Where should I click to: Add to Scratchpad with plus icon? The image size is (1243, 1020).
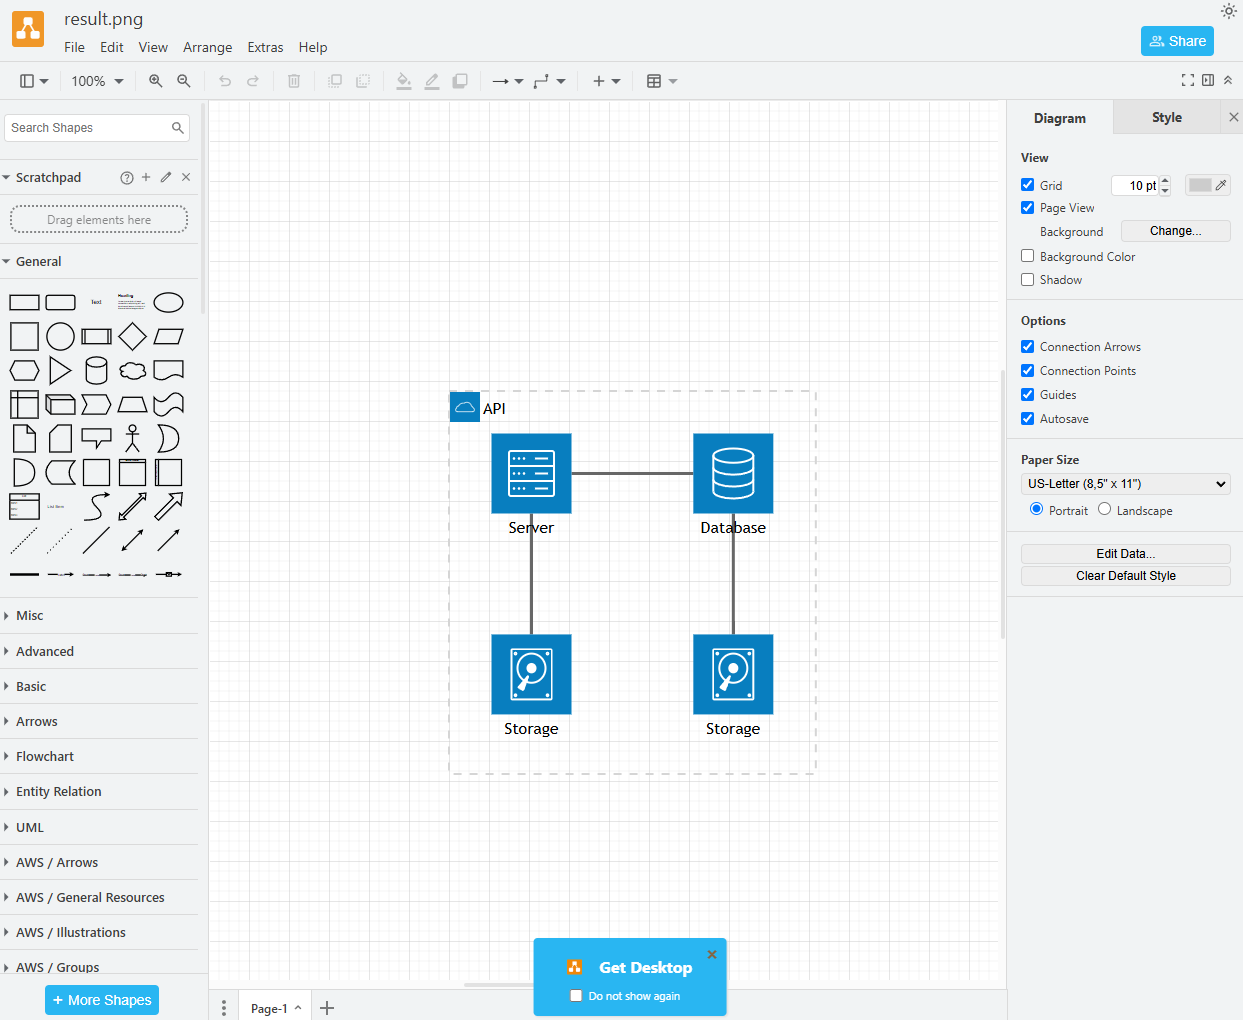pyautogui.click(x=146, y=177)
